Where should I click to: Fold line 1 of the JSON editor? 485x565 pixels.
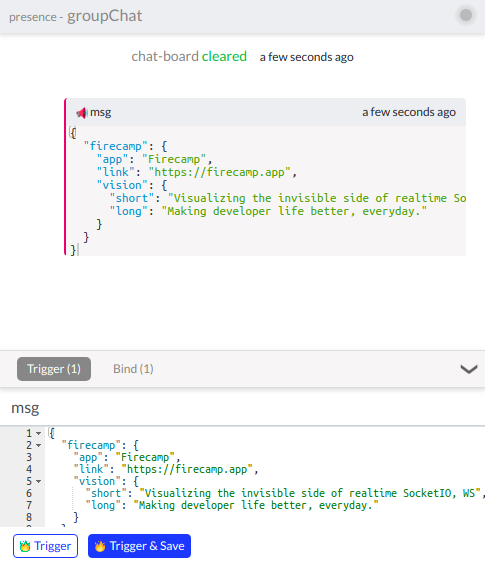(x=39, y=433)
